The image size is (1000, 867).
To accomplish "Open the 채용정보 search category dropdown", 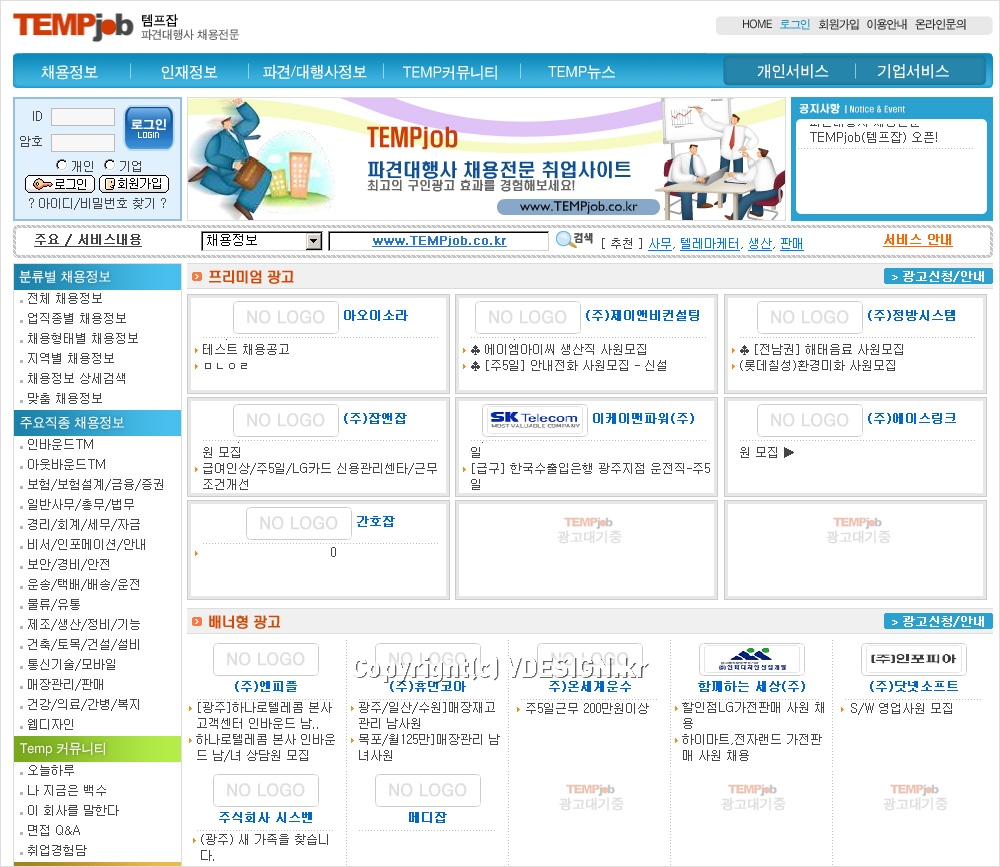I will point(261,241).
